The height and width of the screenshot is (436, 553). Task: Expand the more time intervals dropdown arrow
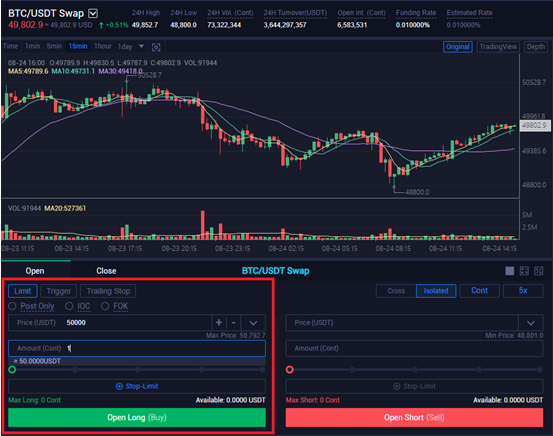click(x=141, y=46)
